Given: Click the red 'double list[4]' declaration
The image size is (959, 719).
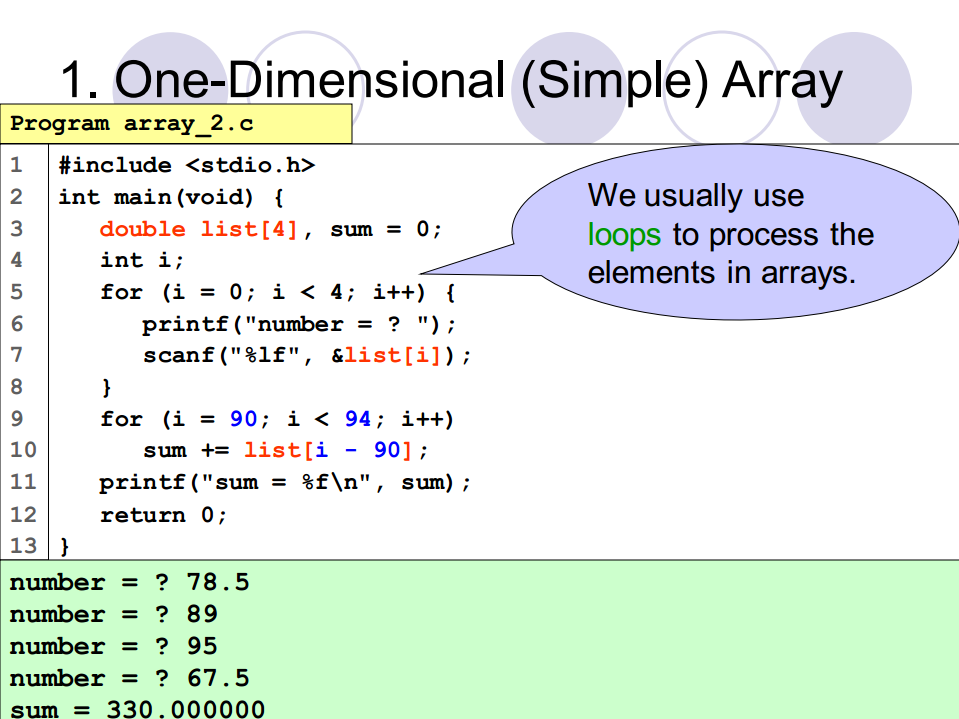Looking at the screenshot, I should pyautogui.click(x=199, y=229).
